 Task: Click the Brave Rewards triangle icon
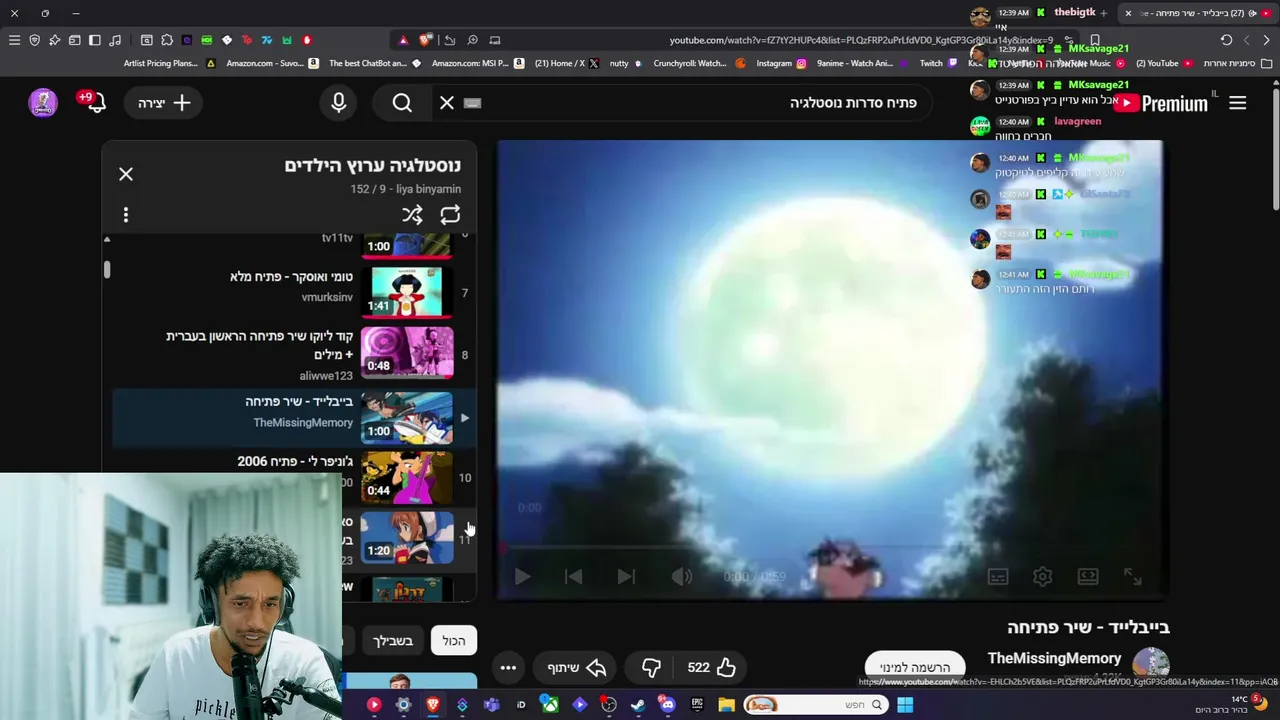pos(403,40)
